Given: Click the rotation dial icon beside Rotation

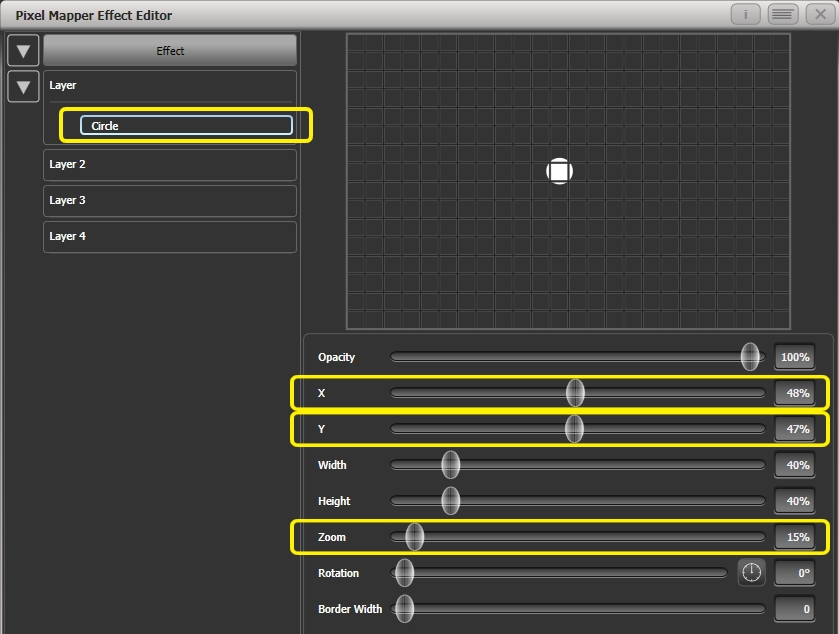Looking at the screenshot, I should click(x=751, y=573).
